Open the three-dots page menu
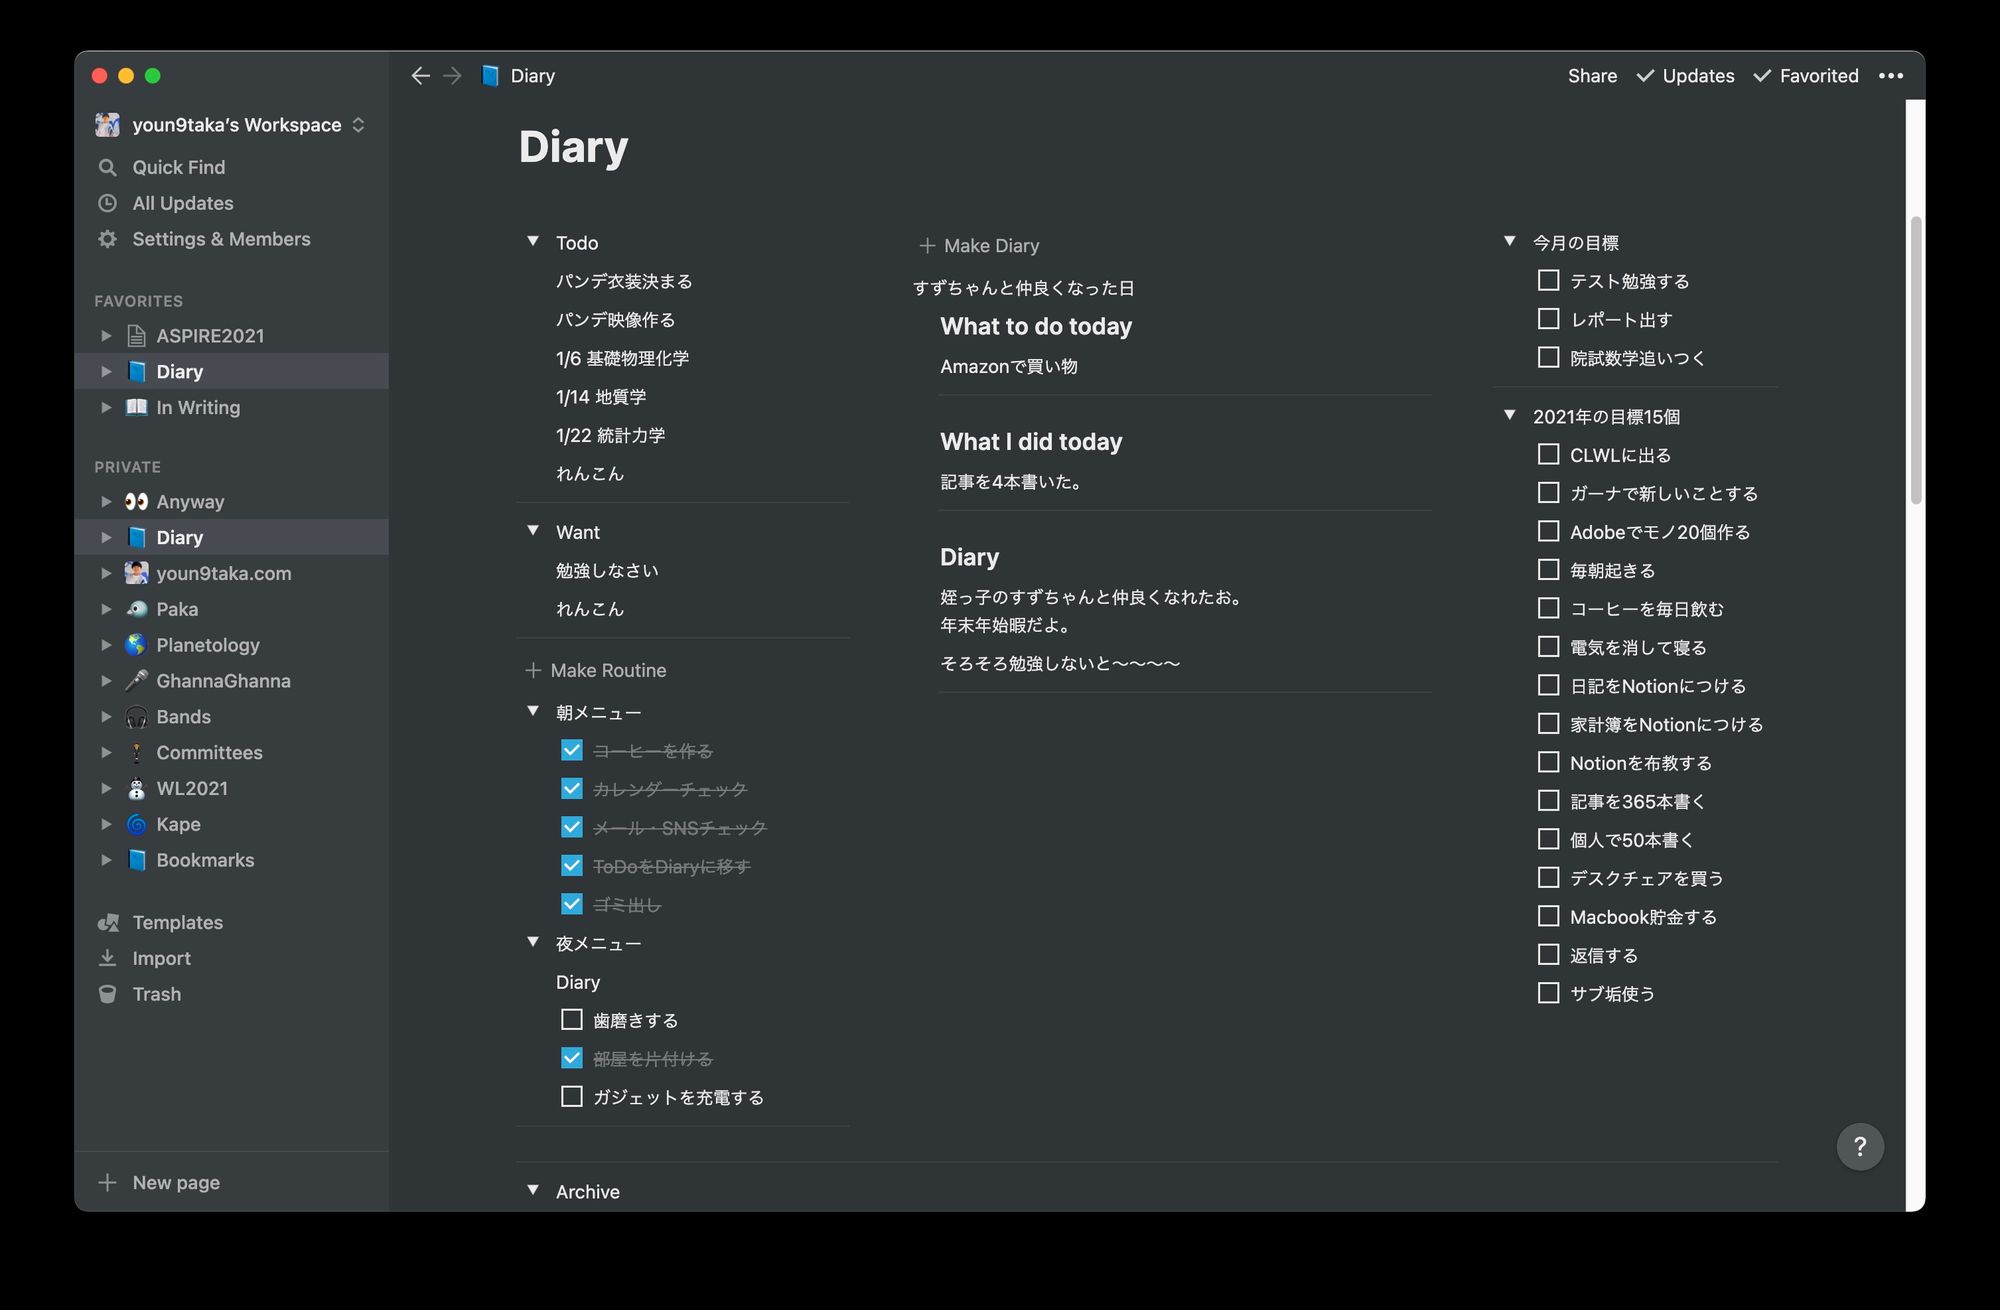The image size is (2000, 1310). 1890,76
